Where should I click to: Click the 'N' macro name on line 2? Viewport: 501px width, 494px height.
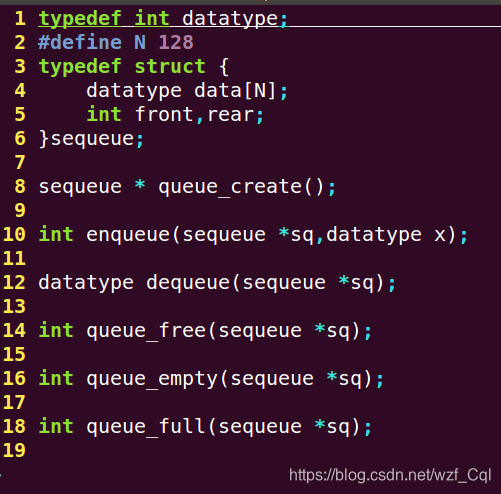[x=140, y=42]
